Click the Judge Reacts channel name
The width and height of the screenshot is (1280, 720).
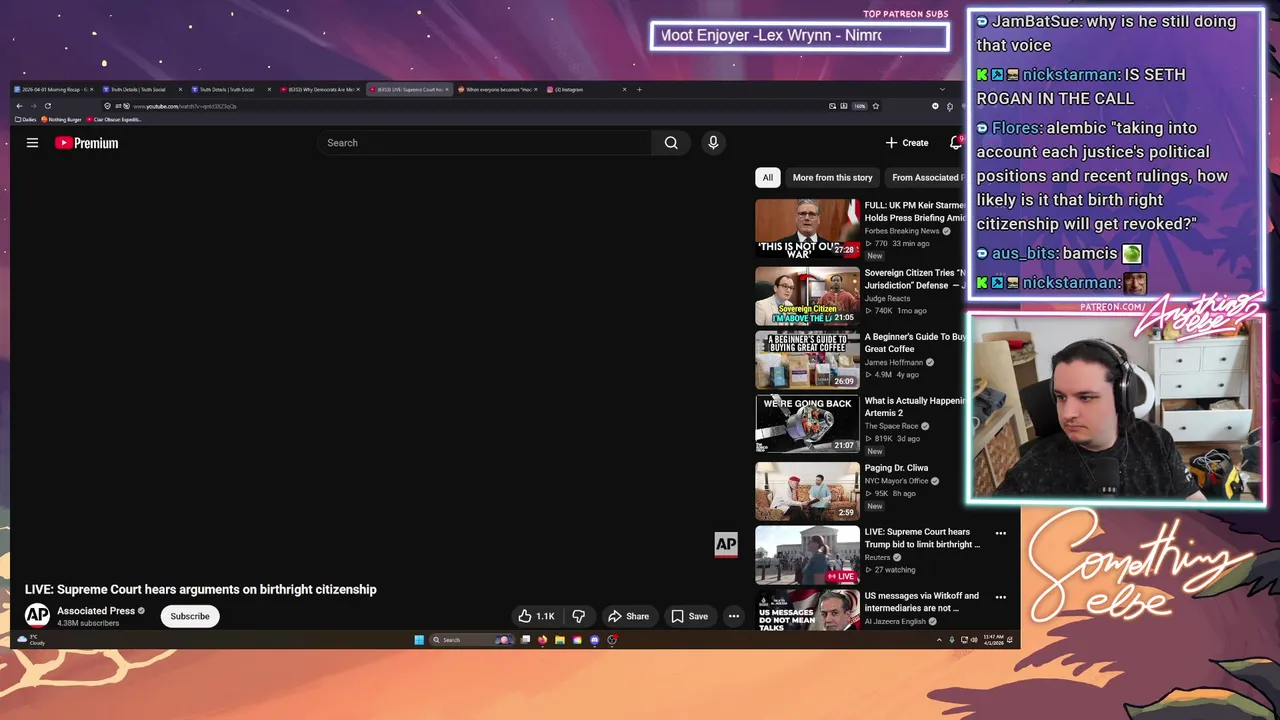[x=890, y=298]
